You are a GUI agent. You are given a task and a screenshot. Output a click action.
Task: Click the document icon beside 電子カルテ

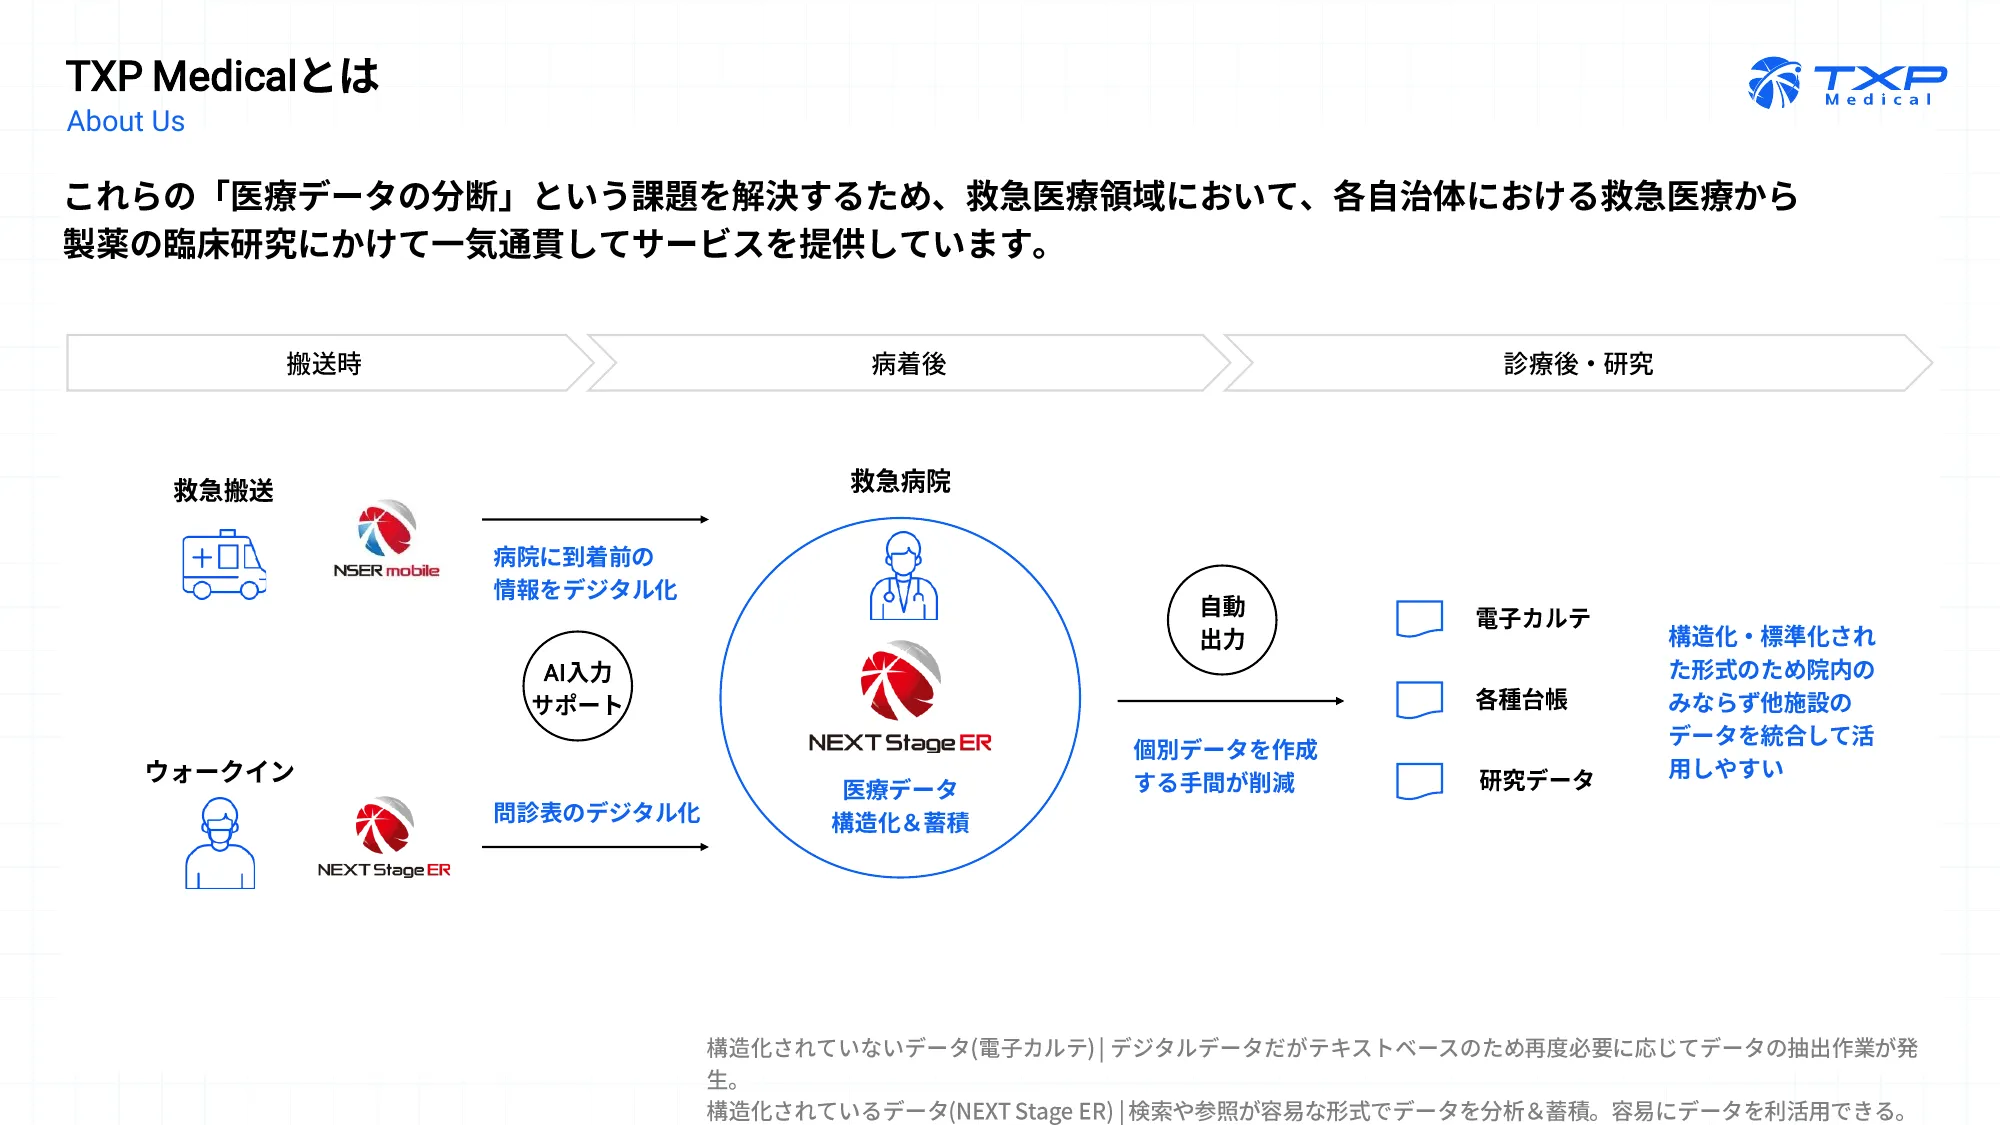pos(1419,618)
